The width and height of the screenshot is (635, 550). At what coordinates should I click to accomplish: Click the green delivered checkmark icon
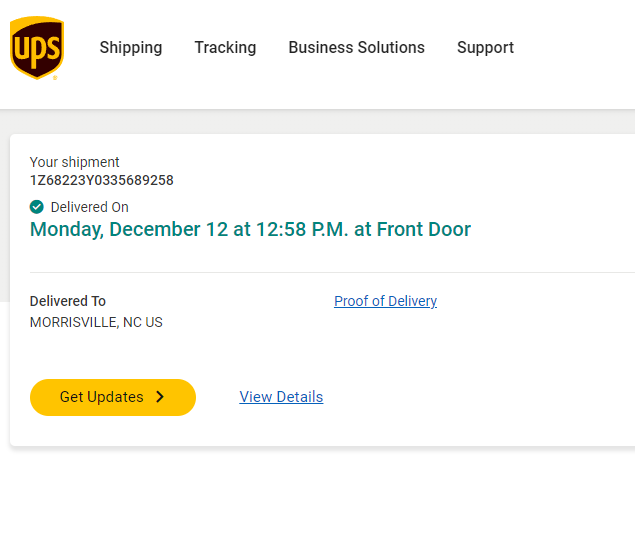[x=37, y=207]
